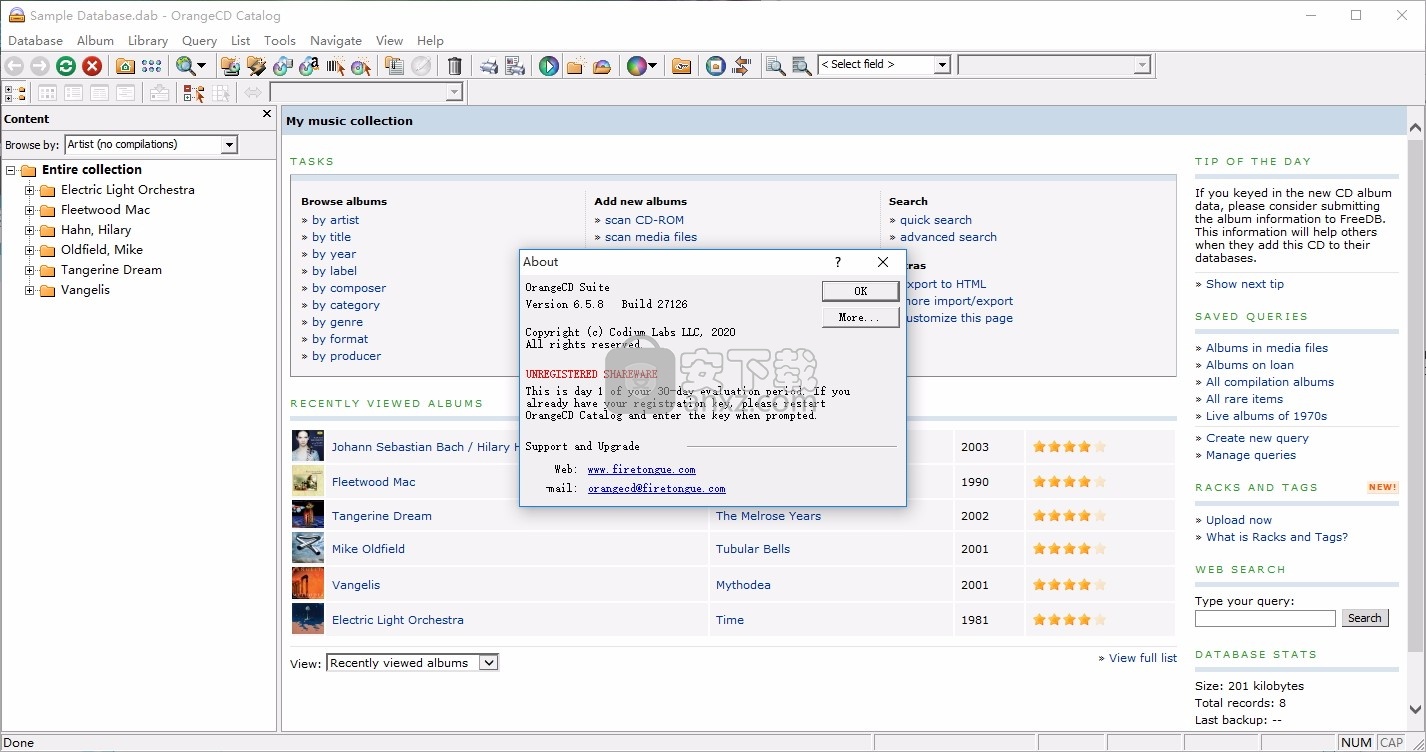Viewport: 1426px width, 752px height.
Task: Open the Recently viewed albums View dropdown
Action: 488,663
